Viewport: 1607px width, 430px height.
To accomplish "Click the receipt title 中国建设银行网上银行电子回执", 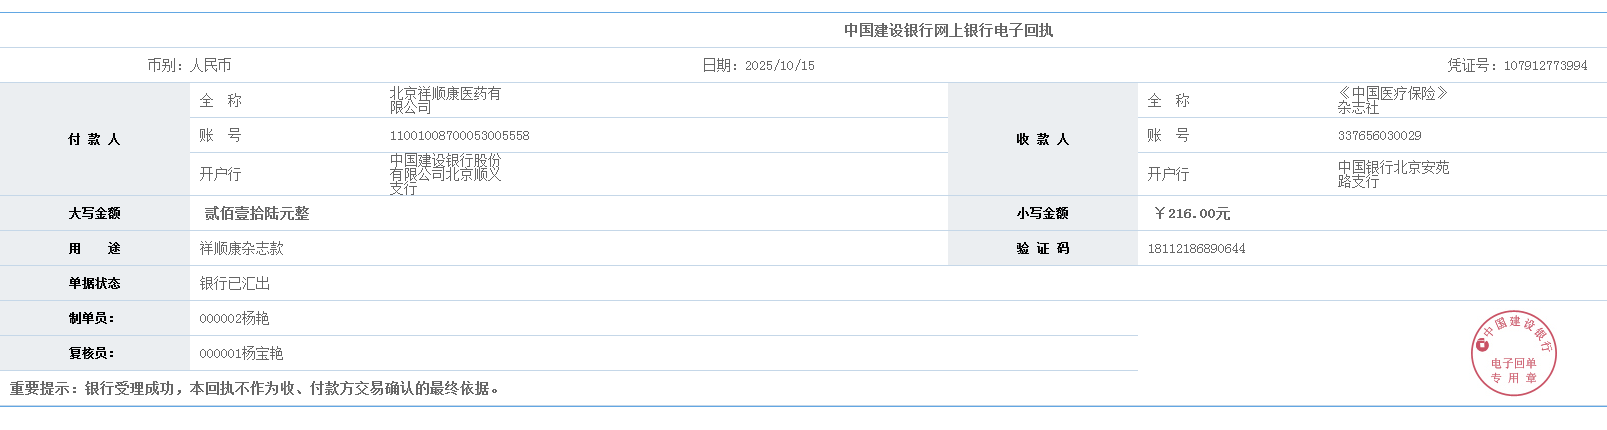I will 948,31.
